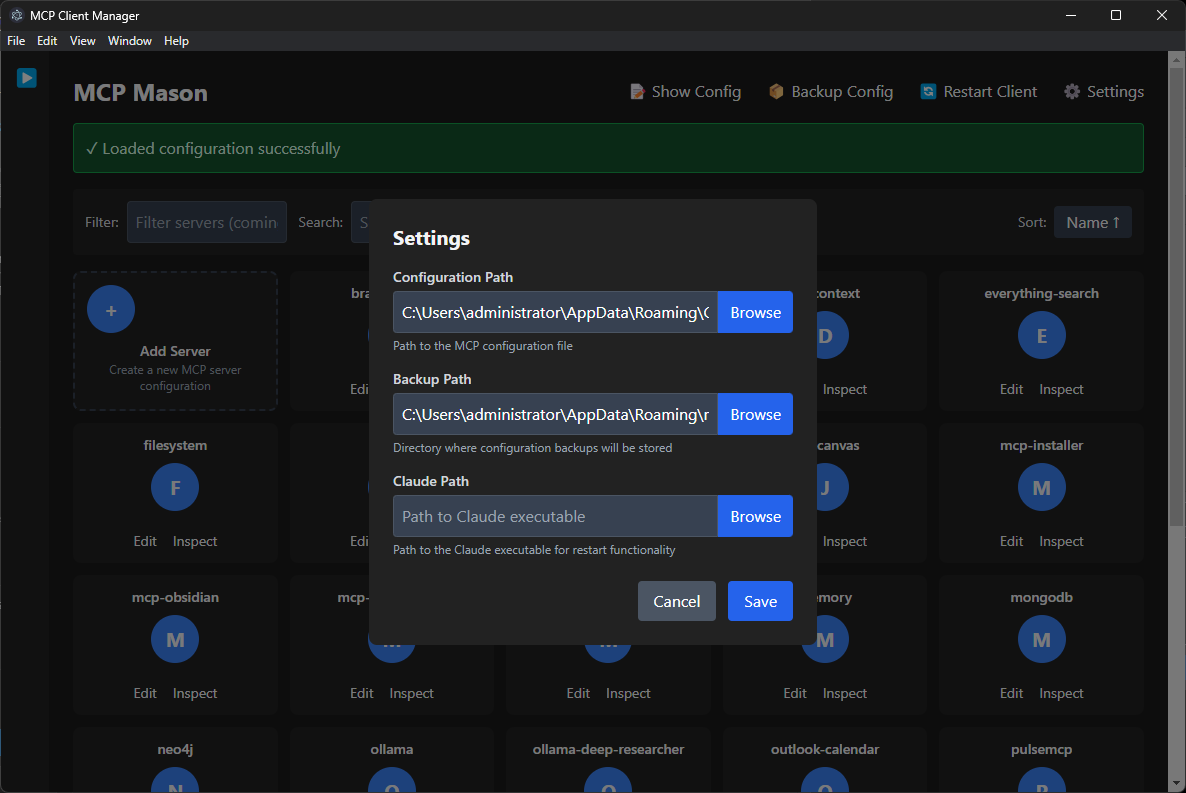Inspect the mcp-obsidian server
Viewport: 1186px width, 793px height.
[x=194, y=693]
